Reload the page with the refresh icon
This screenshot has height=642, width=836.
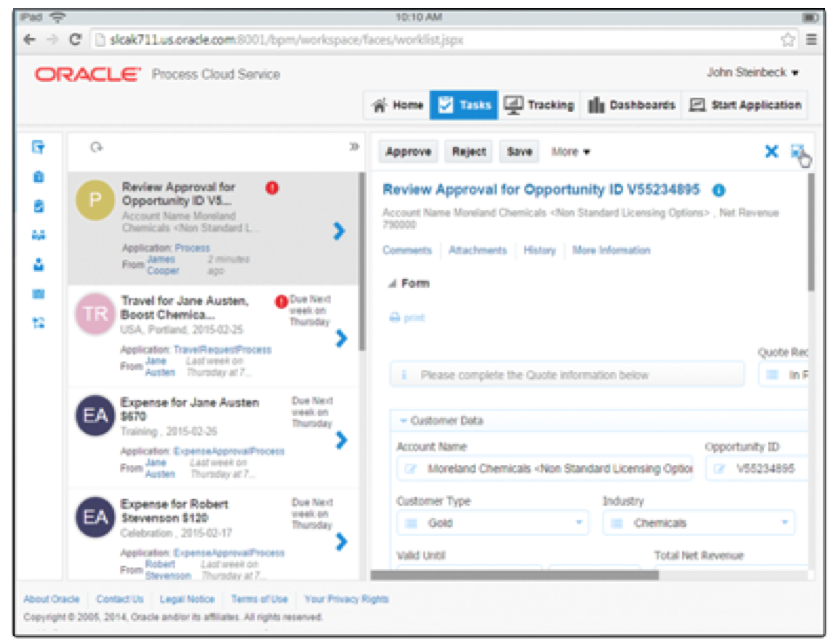[75, 39]
